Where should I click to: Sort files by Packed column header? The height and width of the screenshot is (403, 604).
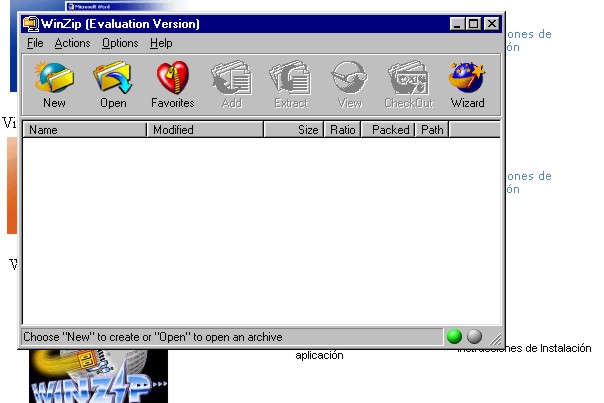point(389,130)
